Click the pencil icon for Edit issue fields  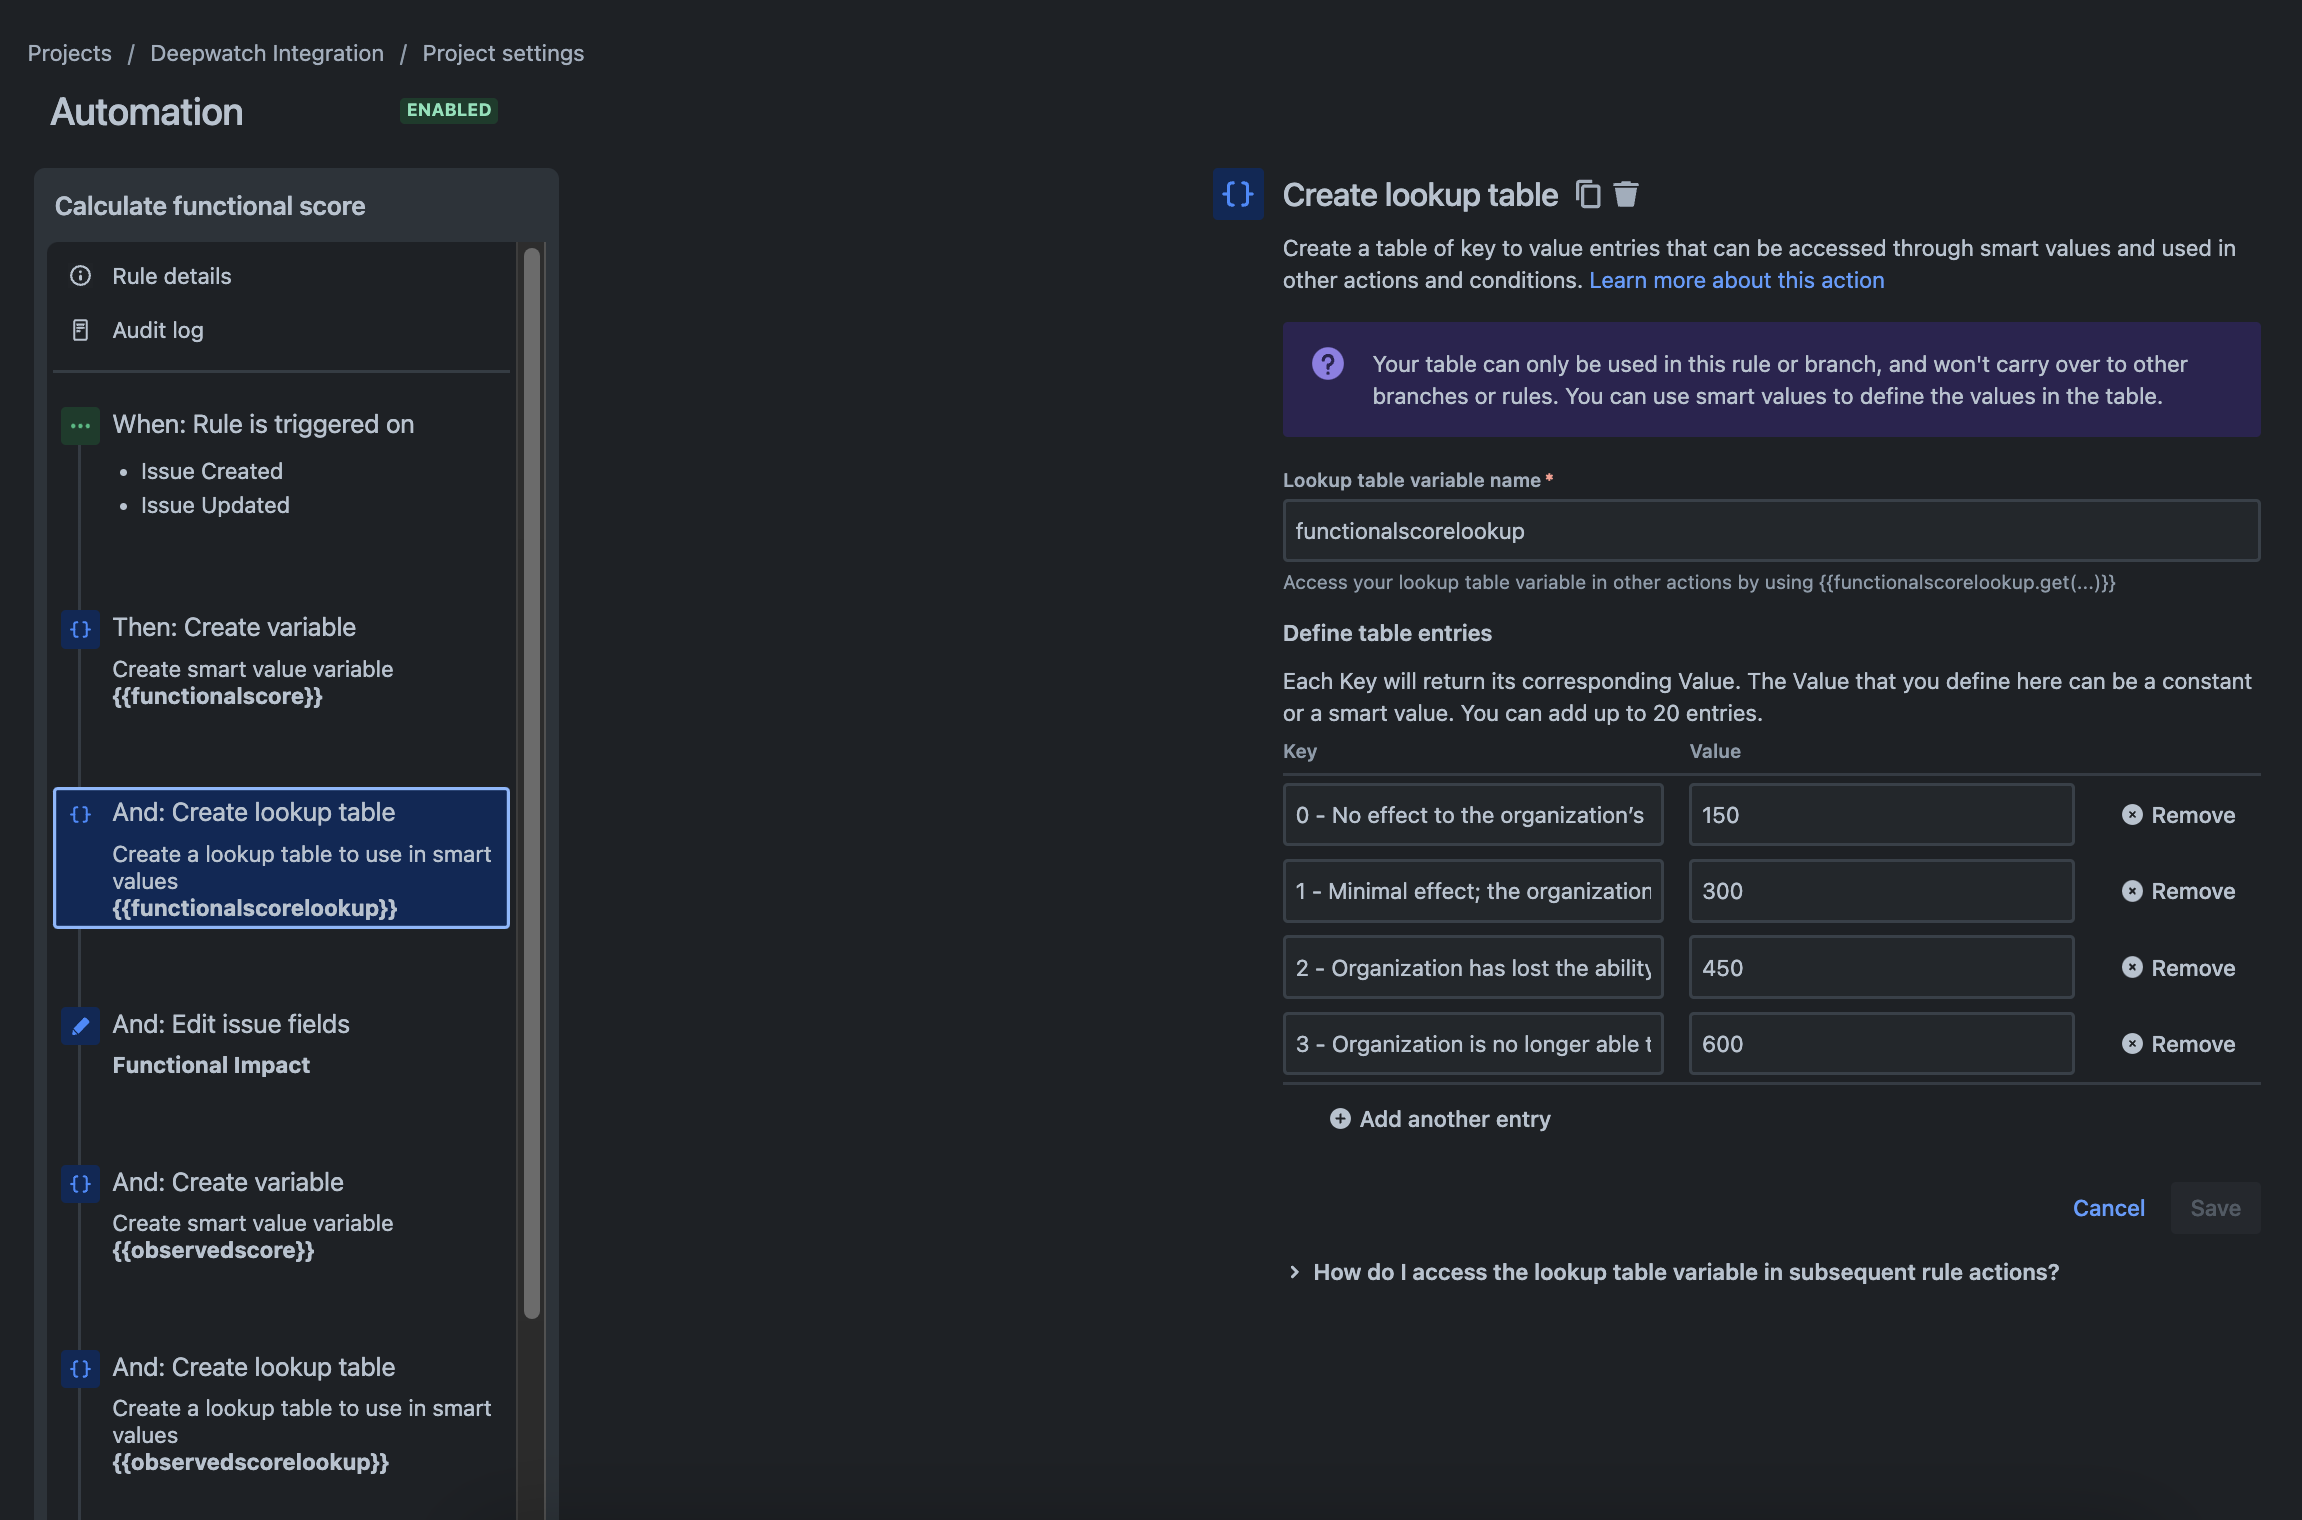point(80,1025)
